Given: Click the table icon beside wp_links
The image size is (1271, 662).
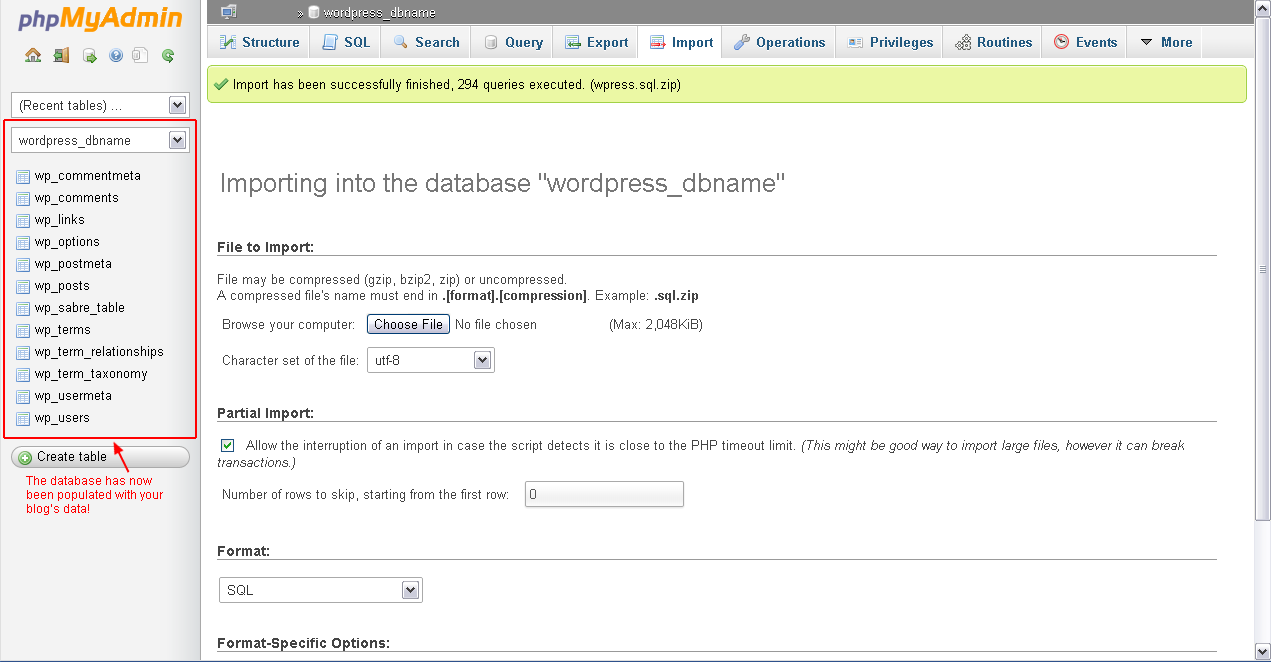Looking at the screenshot, I should coord(23,220).
